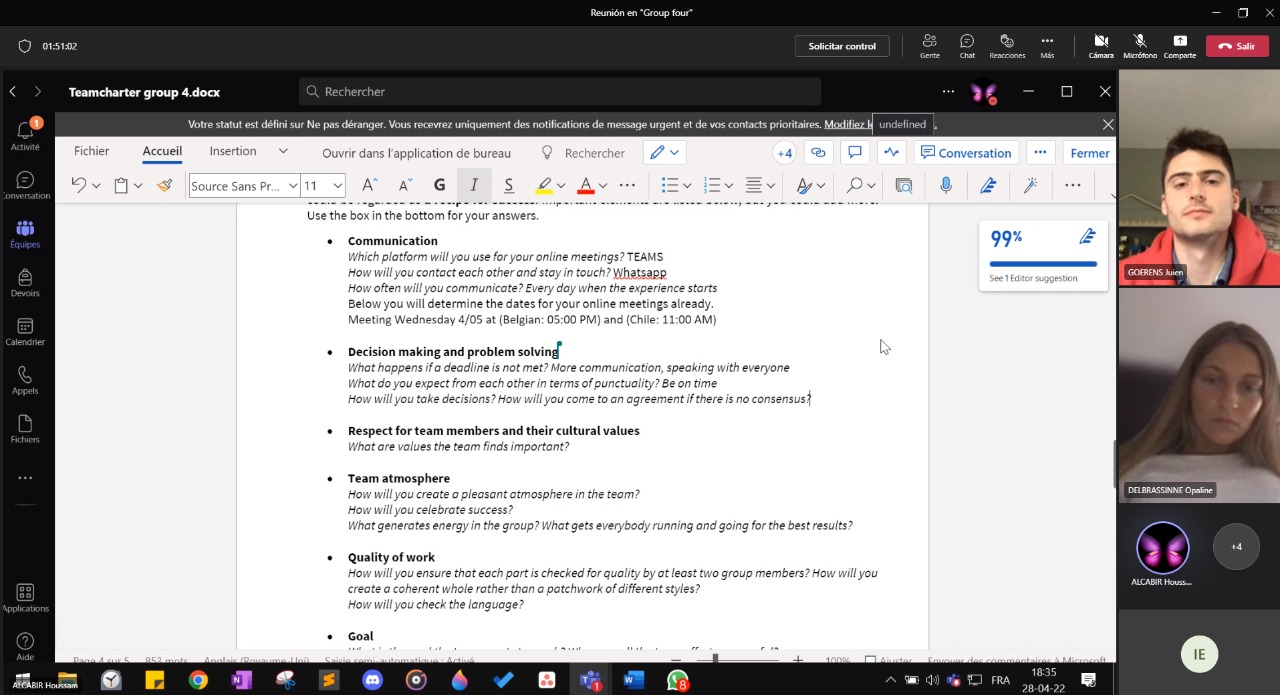This screenshot has height=695, width=1280.
Task: Switch to the Accueil ribbon tab
Action: (162, 151)
